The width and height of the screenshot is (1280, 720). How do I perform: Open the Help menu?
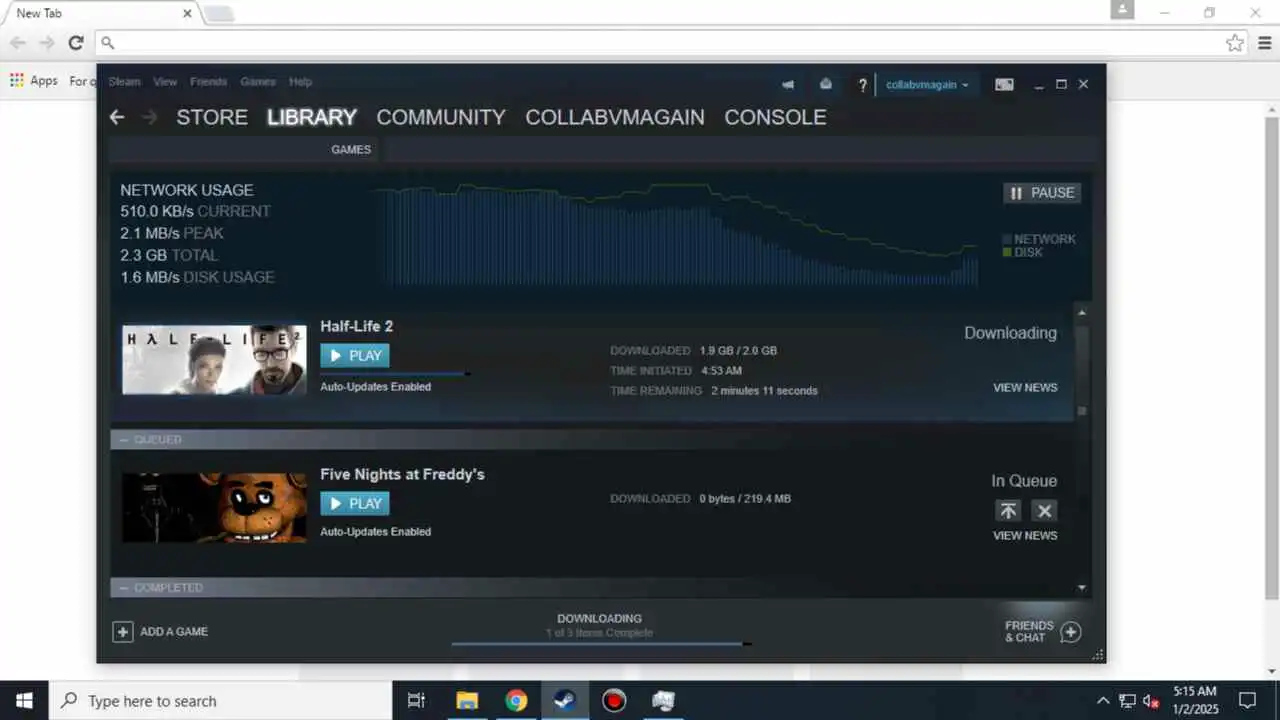(x=300, y=82)
